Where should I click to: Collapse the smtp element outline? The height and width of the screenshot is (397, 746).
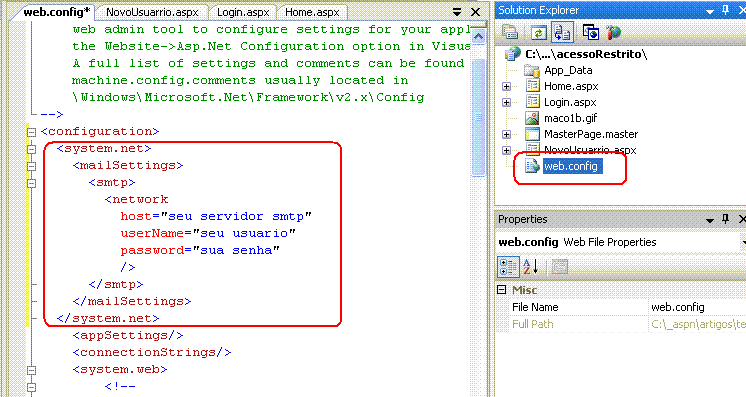pos(31,183)
